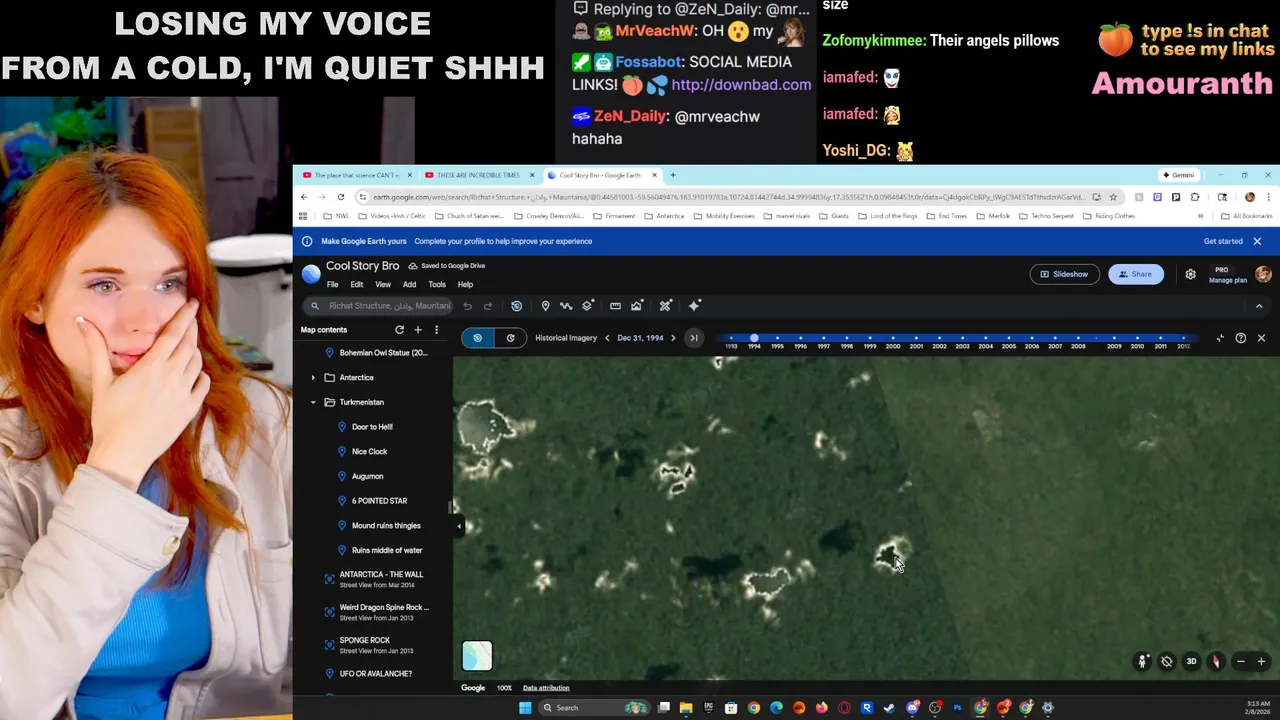This screenshot has height=720, width=1280.
Task: Open the View menu
Action: coord(383,285)
